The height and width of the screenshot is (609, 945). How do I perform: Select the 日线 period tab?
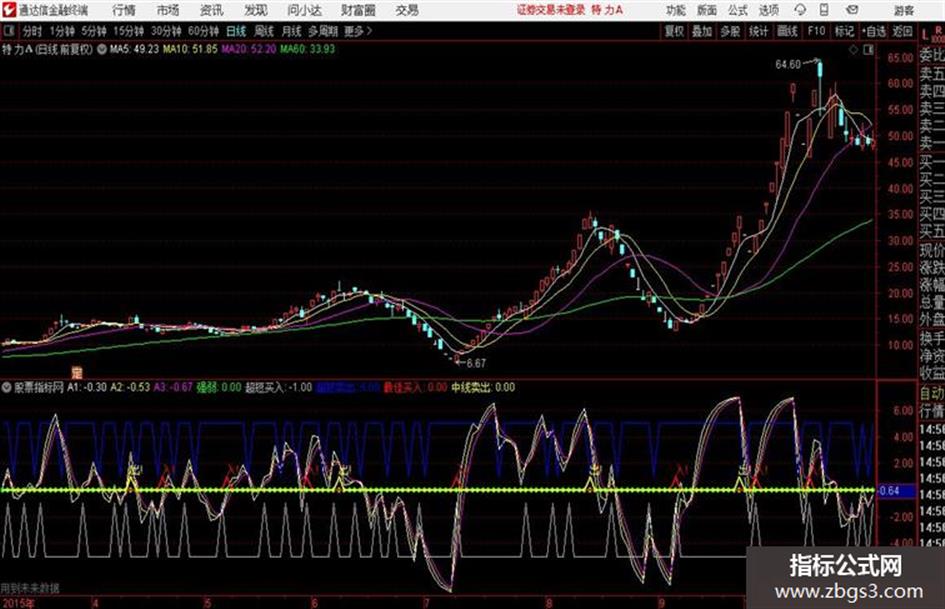(x=236, y=31)
